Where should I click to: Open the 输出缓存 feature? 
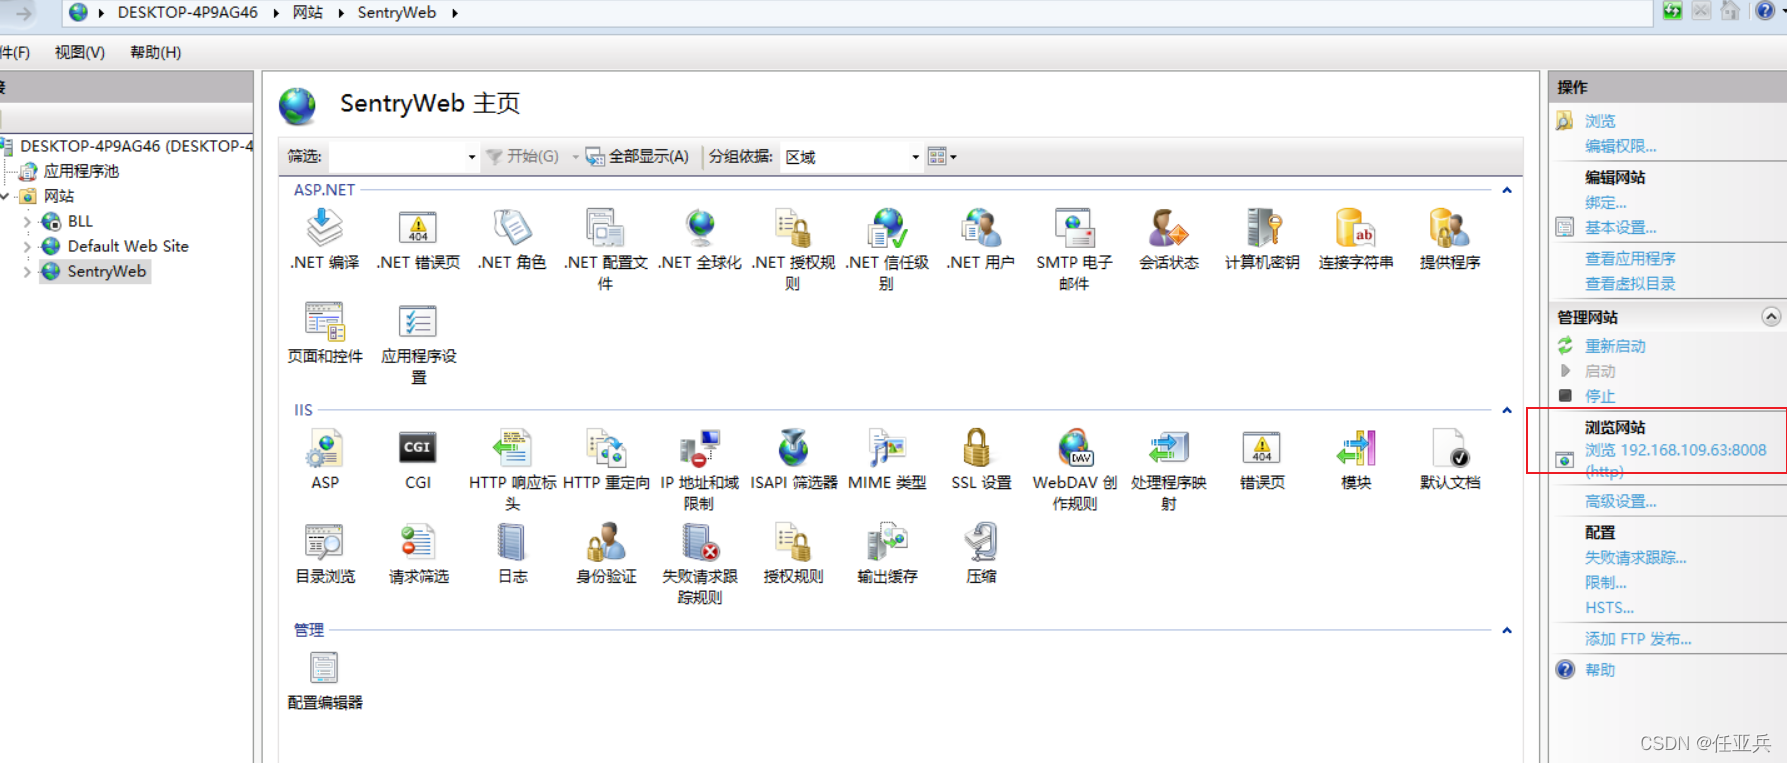(x=887, y=553)
